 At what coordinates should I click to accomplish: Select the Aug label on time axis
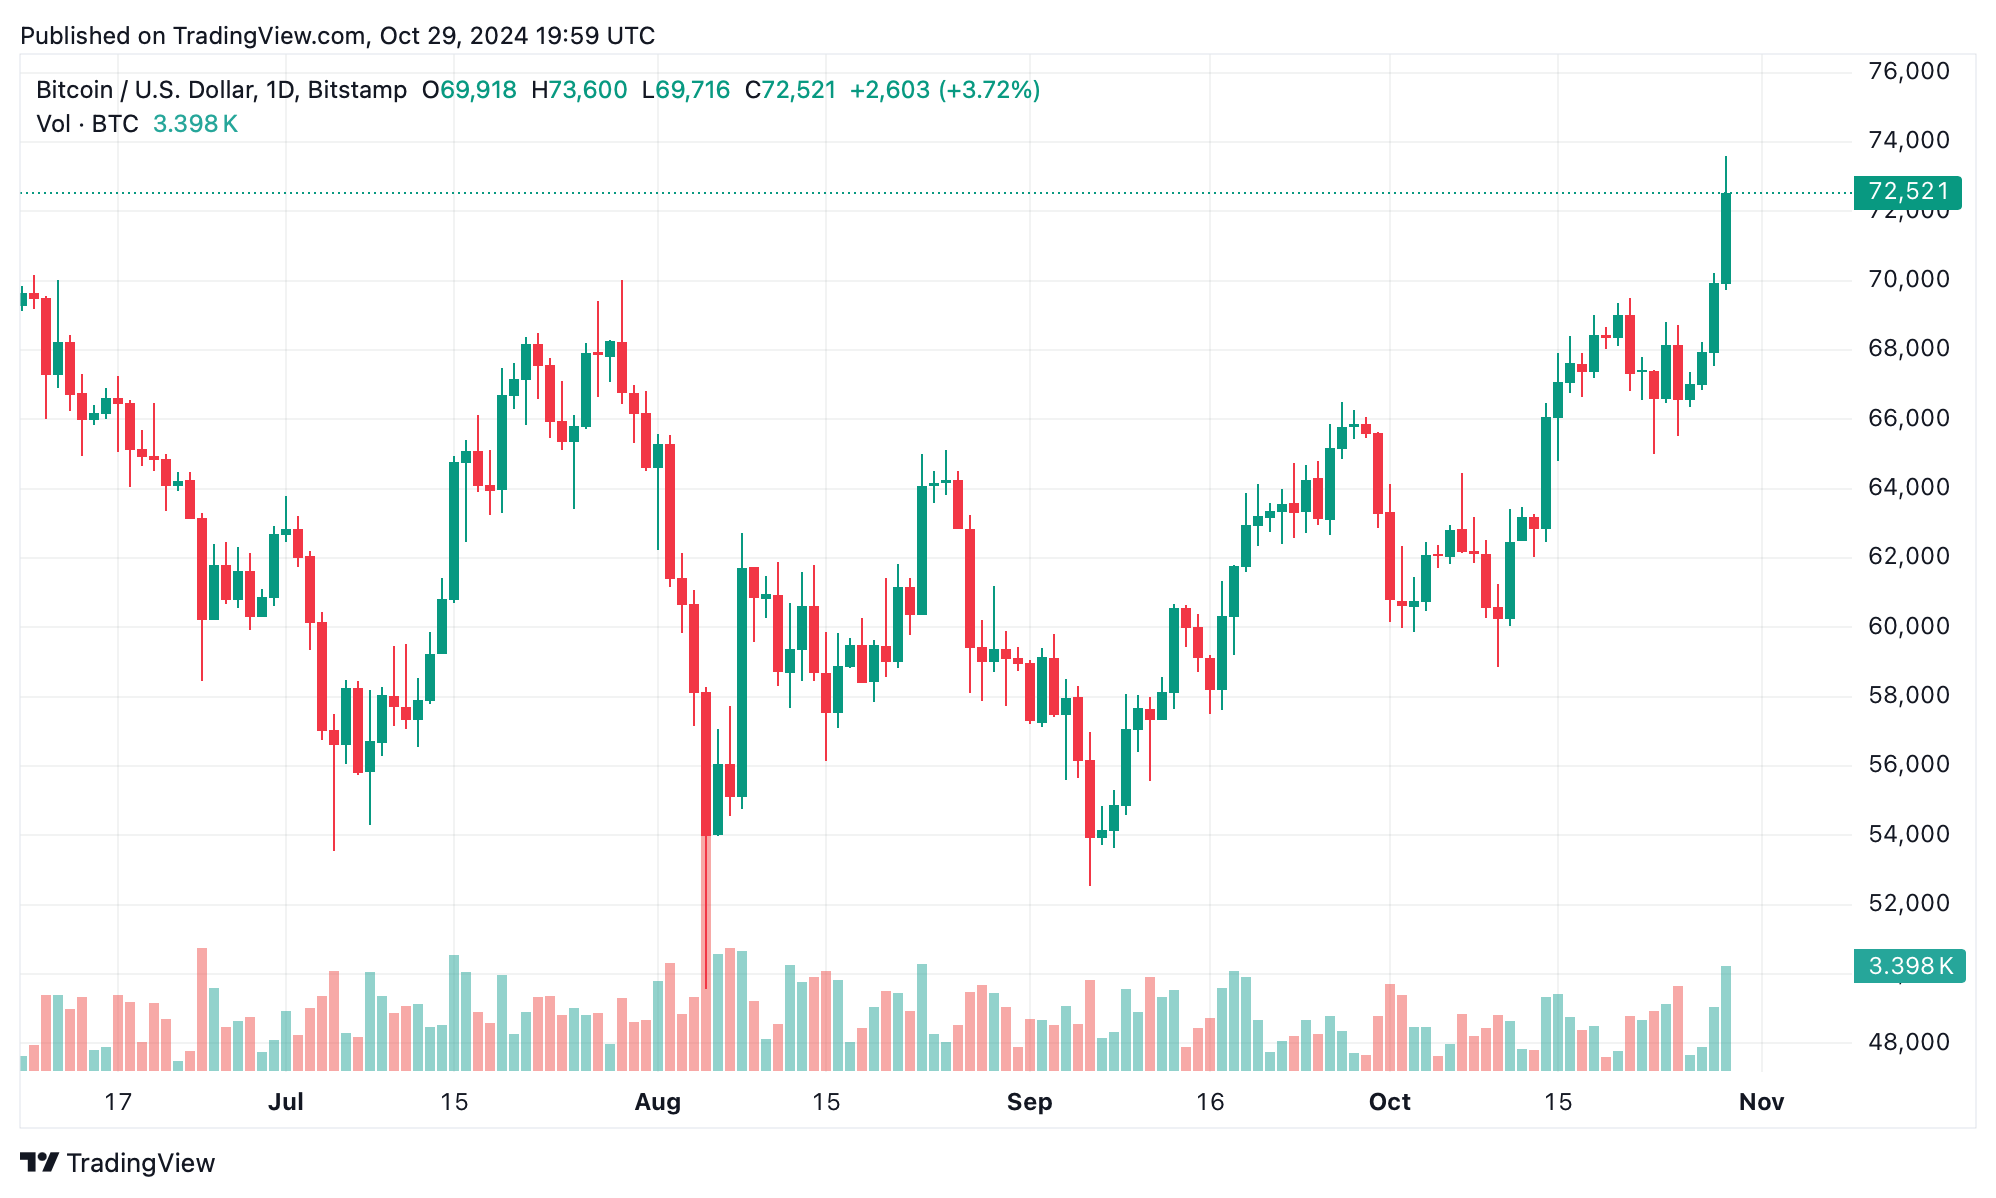658,1102
